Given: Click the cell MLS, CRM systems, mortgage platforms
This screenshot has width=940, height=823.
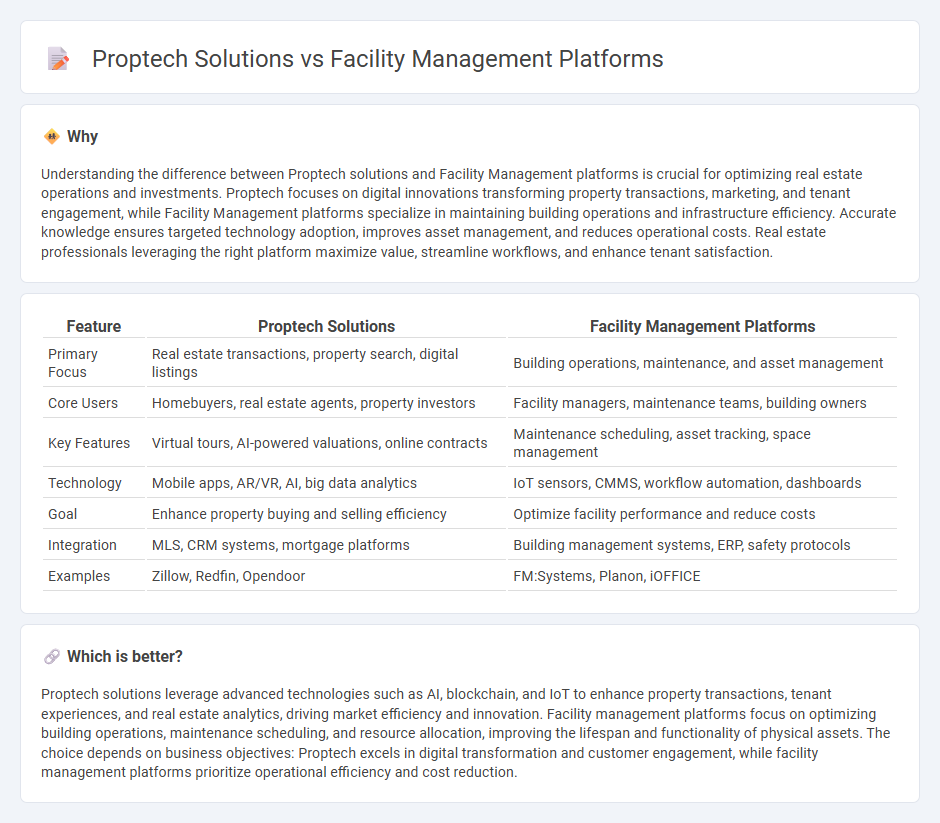Looking at the screenshot, I should pyautogui.click(x=326, y=545).
